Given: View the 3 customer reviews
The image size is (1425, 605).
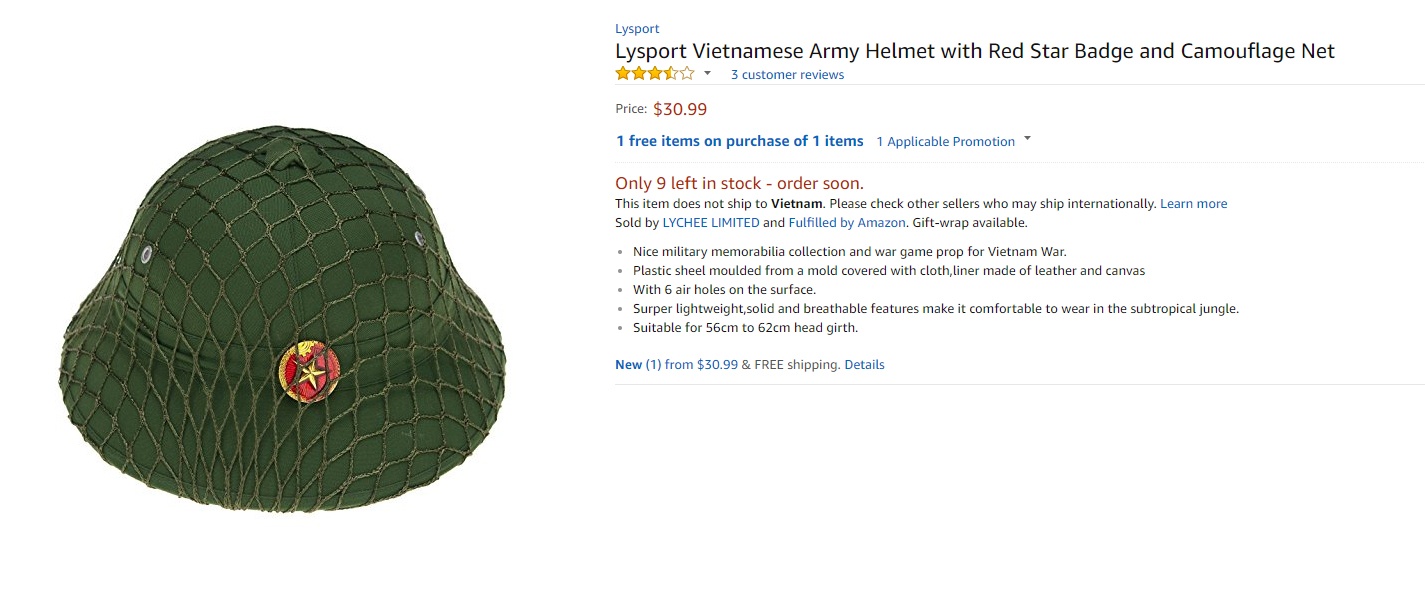Looking at the screenshot, I should click(787, 74).
